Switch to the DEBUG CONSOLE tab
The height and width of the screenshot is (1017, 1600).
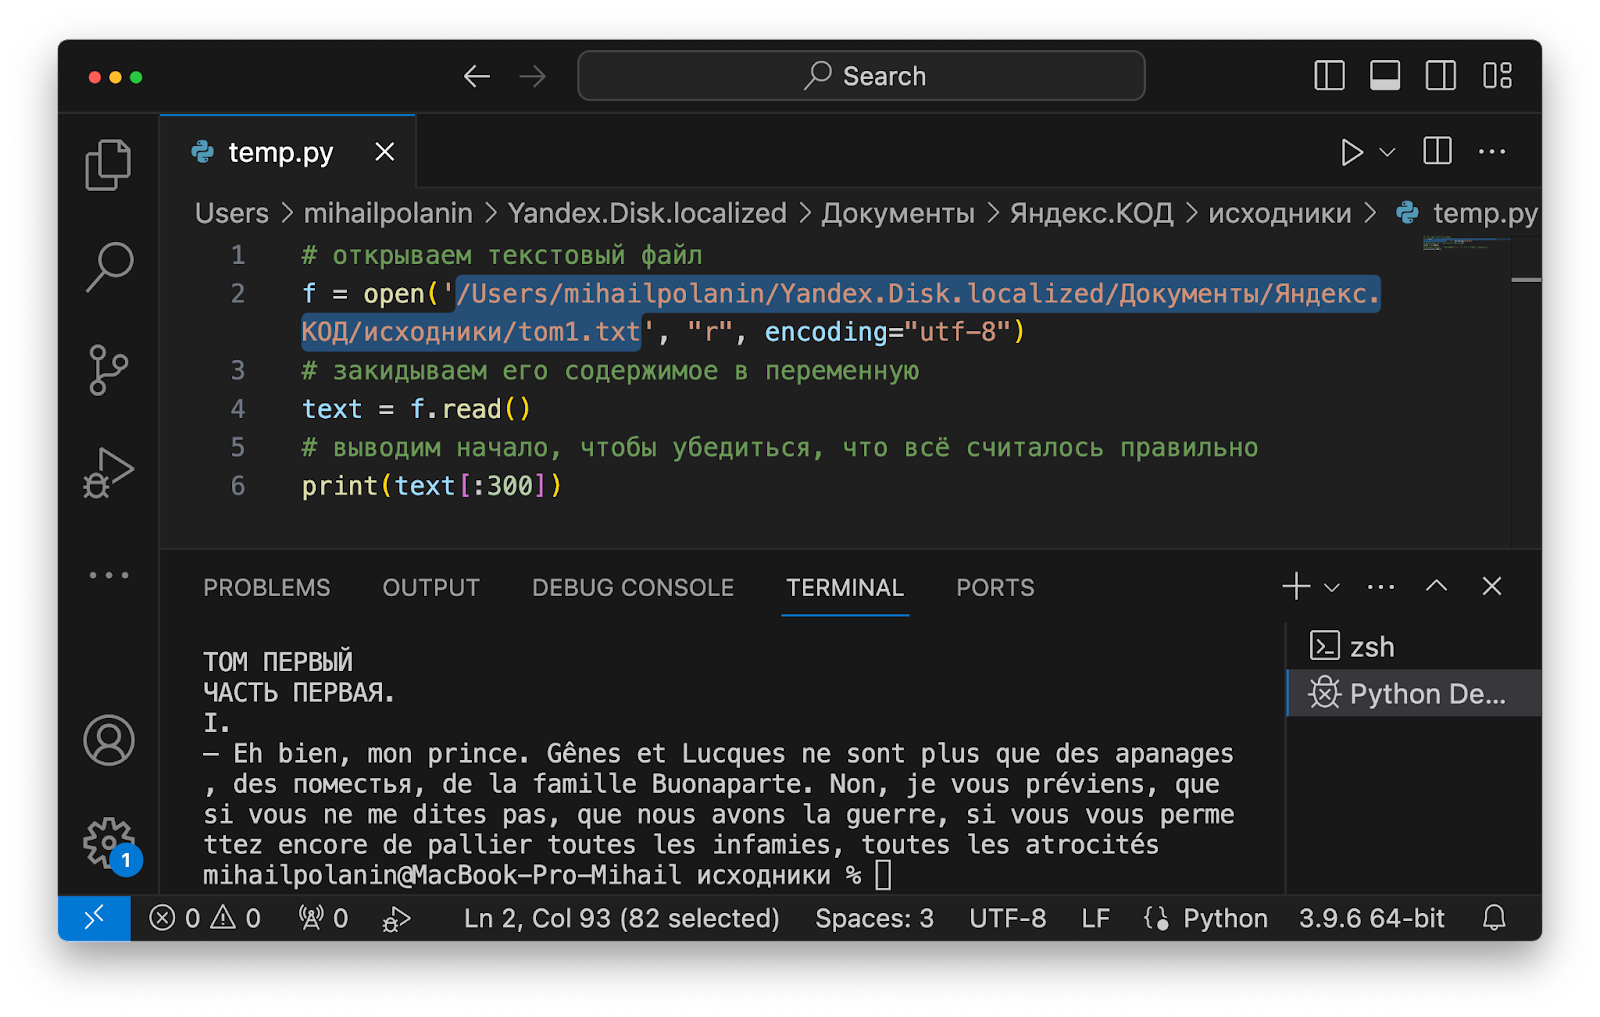click(633, 588)
